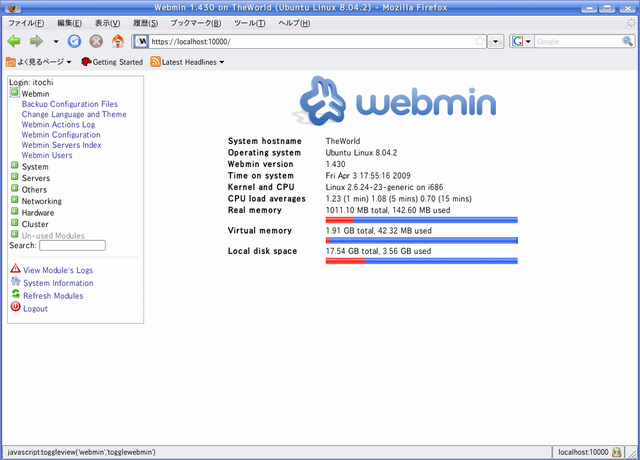Viewport: 640px width, 460px height.
Task: Open Change Language and Theme
Action: (74, 114)
